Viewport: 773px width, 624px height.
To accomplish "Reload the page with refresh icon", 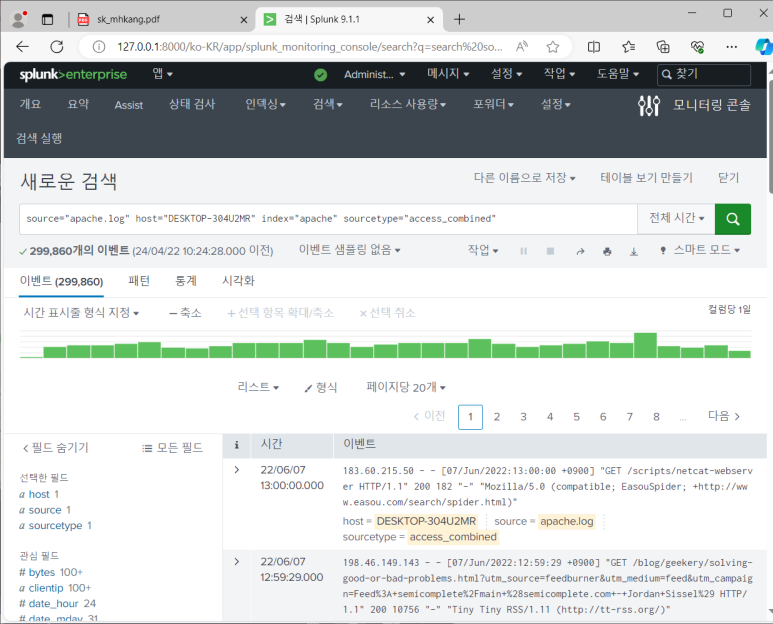I will (57, 47).
